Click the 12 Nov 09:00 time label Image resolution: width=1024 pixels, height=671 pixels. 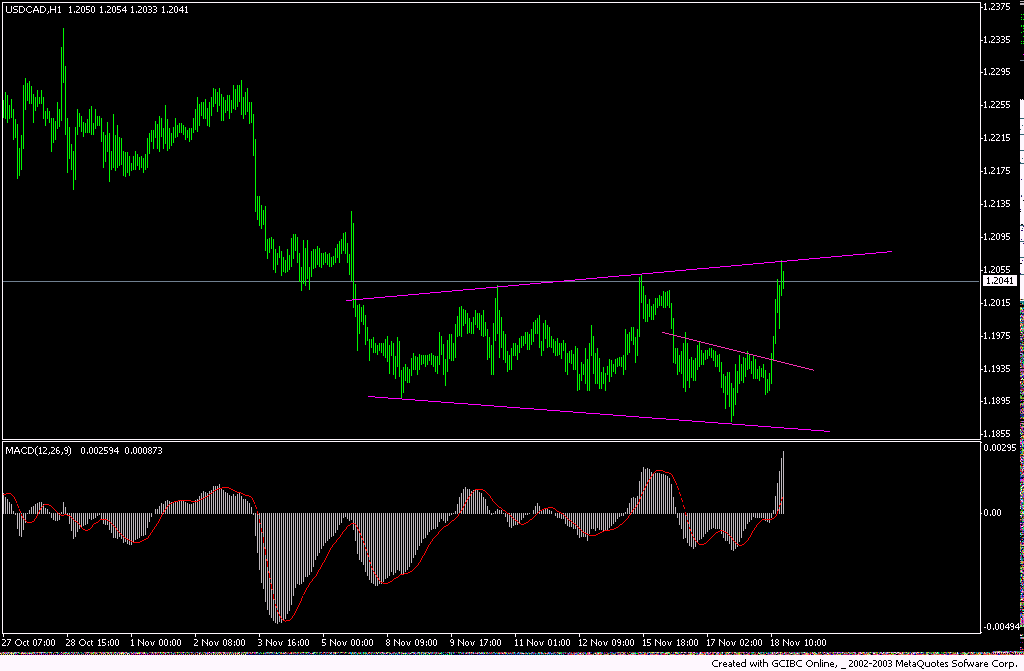pyautogui.click(x=606, y=643)
